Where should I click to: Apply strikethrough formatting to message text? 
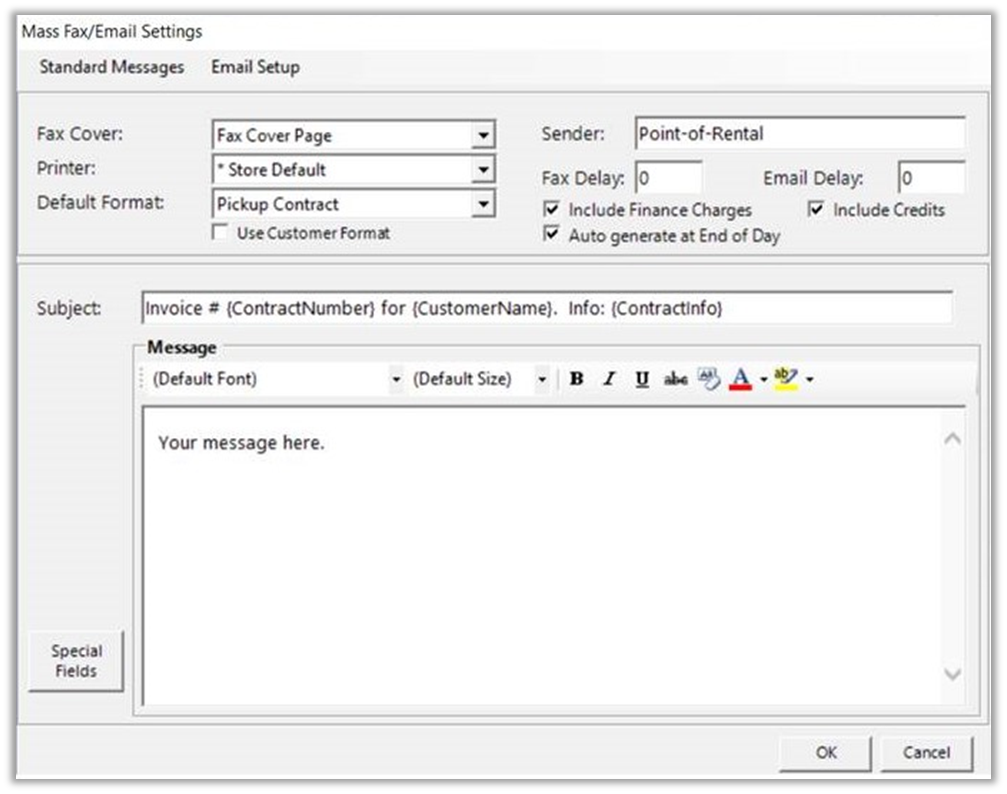pos(676,379)
